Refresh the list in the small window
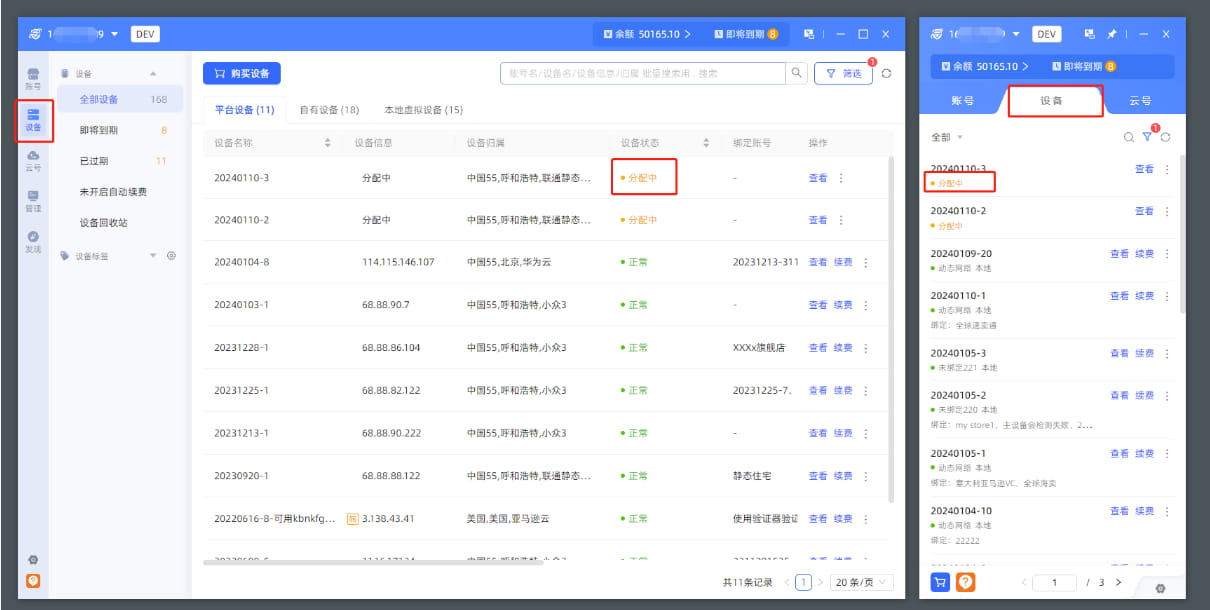This screenshot has width=1210, height=610. (1165, 137)
